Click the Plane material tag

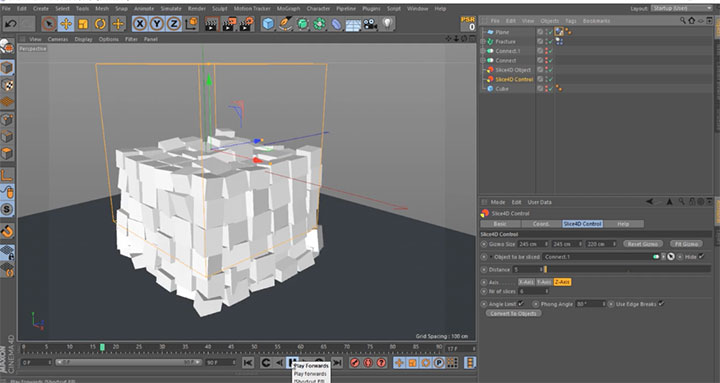click(x=559, y=32)
